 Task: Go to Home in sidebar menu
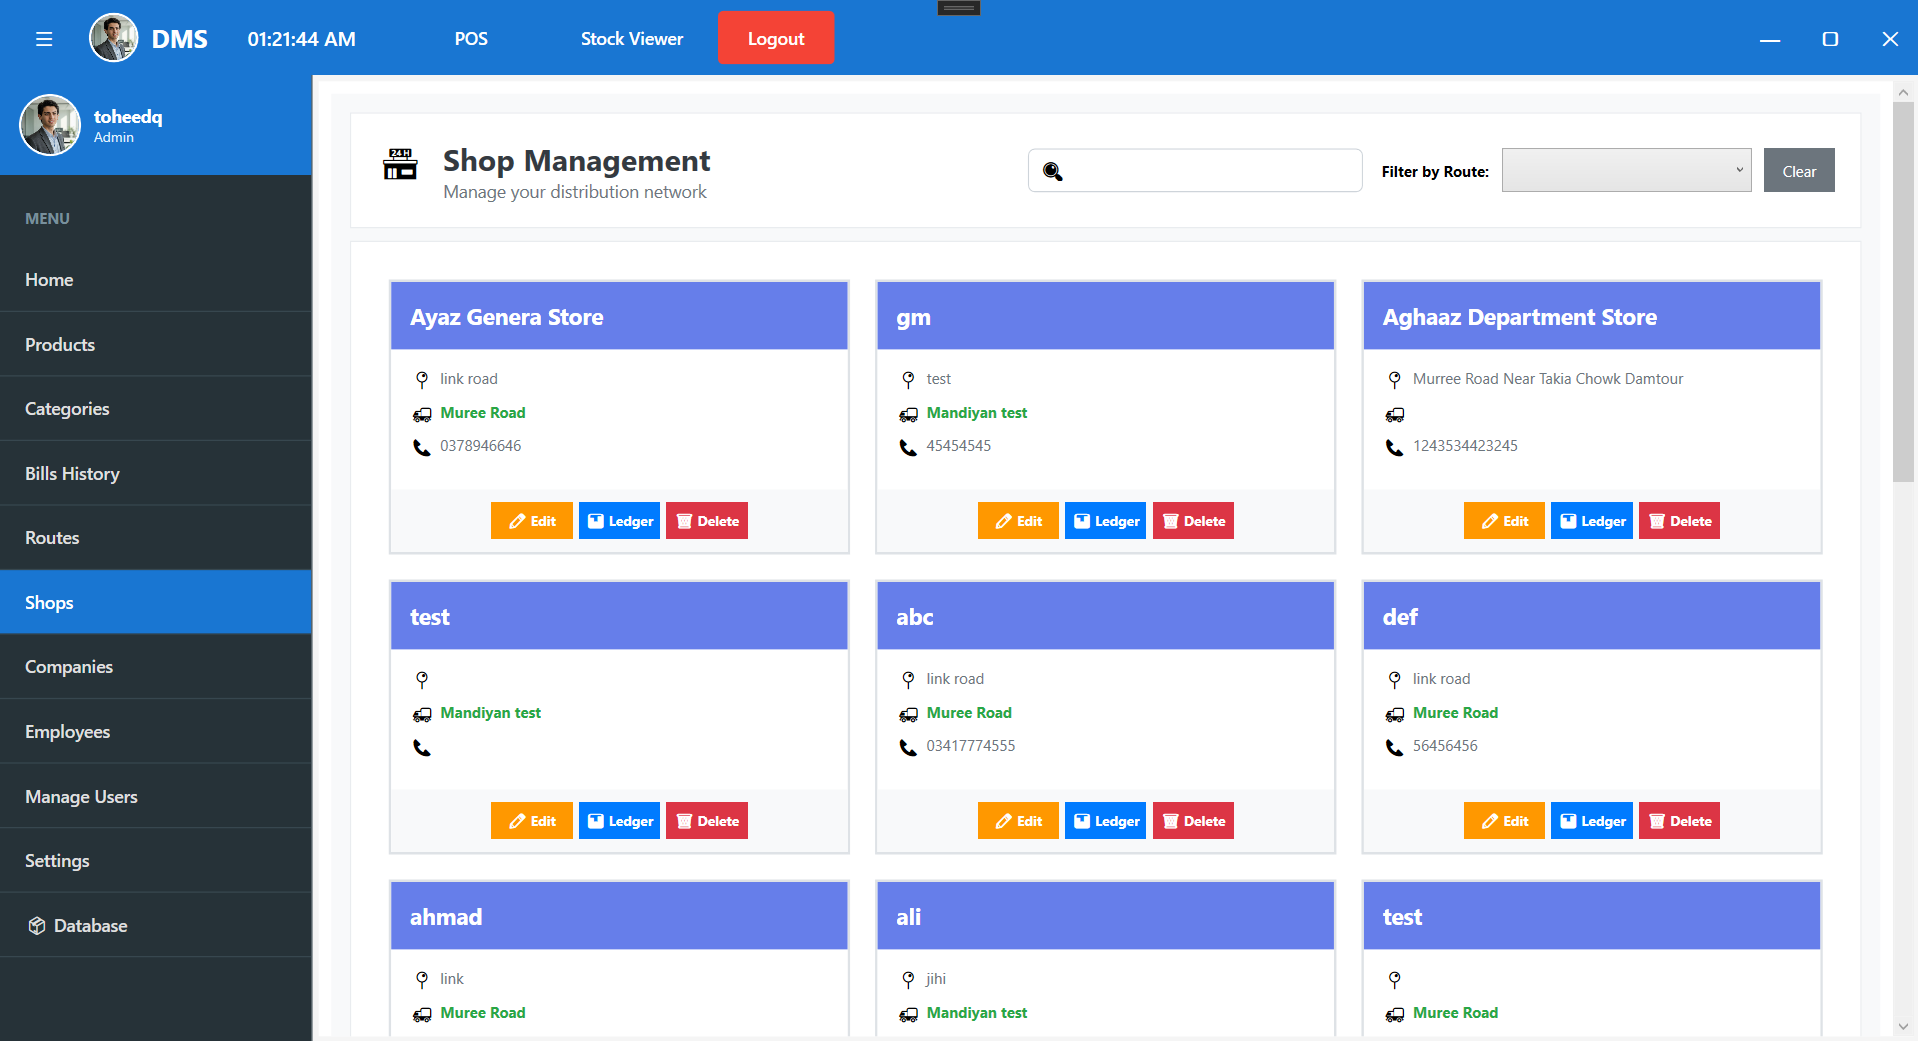pyautogui.click(x=156, y=280)
